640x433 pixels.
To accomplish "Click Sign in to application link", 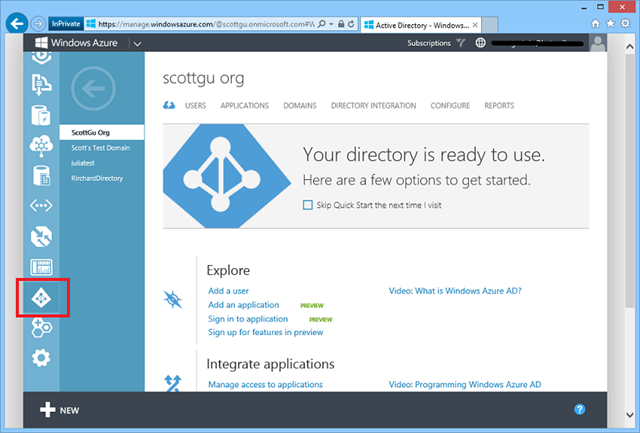I will (248, 319).
